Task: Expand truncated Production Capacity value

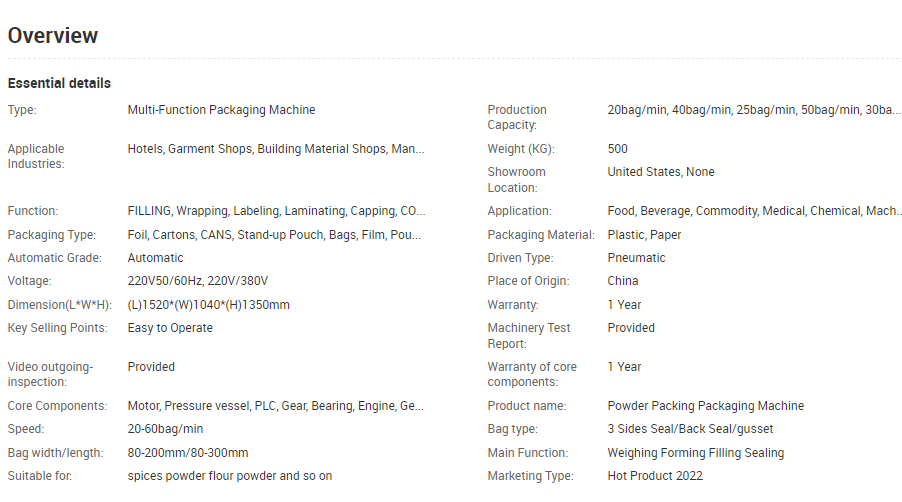Action: pos(754,110)
